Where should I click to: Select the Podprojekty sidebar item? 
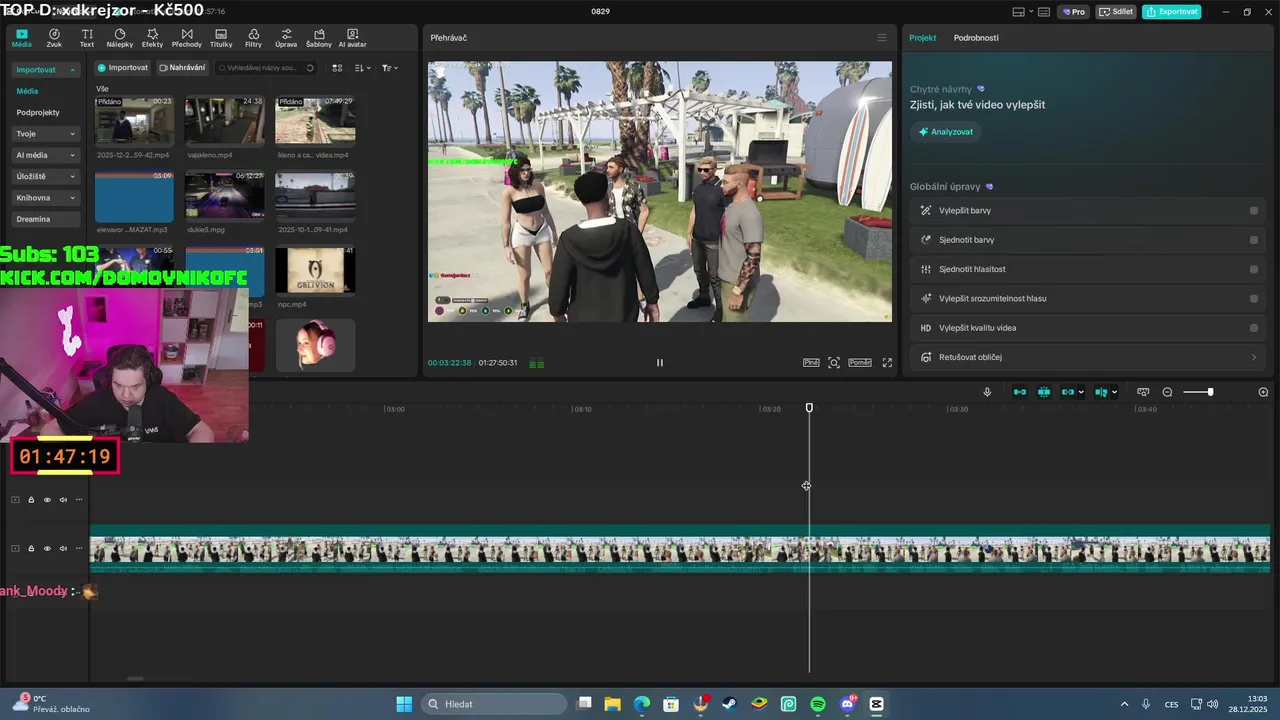click(38, 113)
